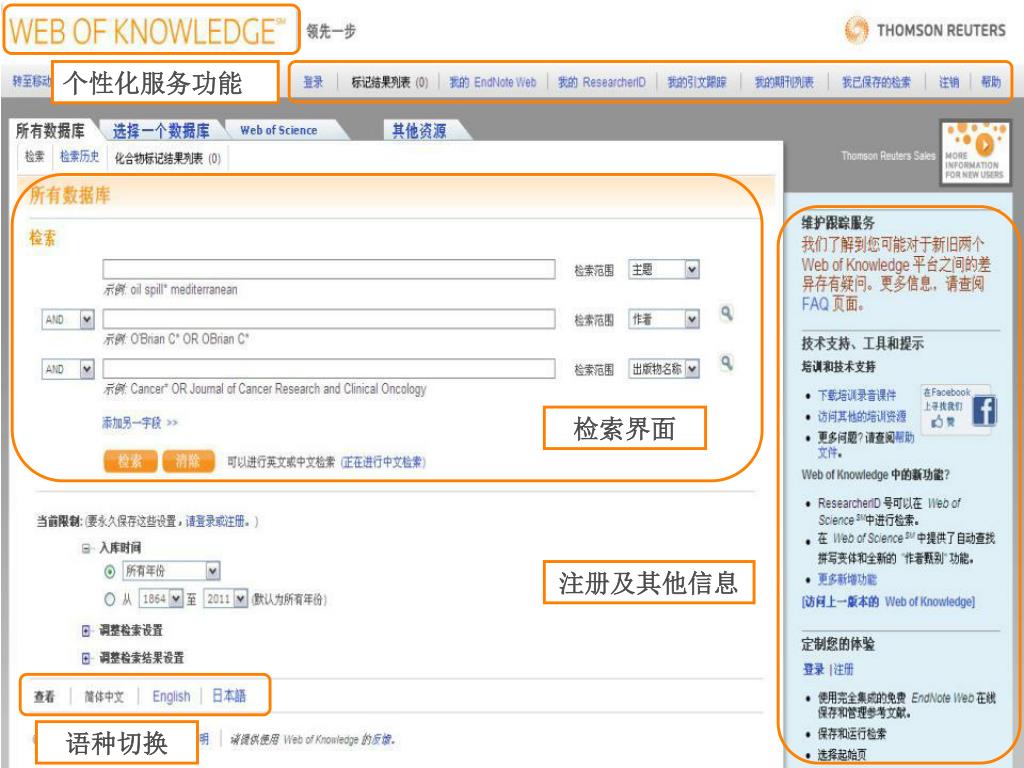This screenshot has height=768, width=1024.
Task: Click the 登录 link in top bar
Action: [x=313, y=82]
